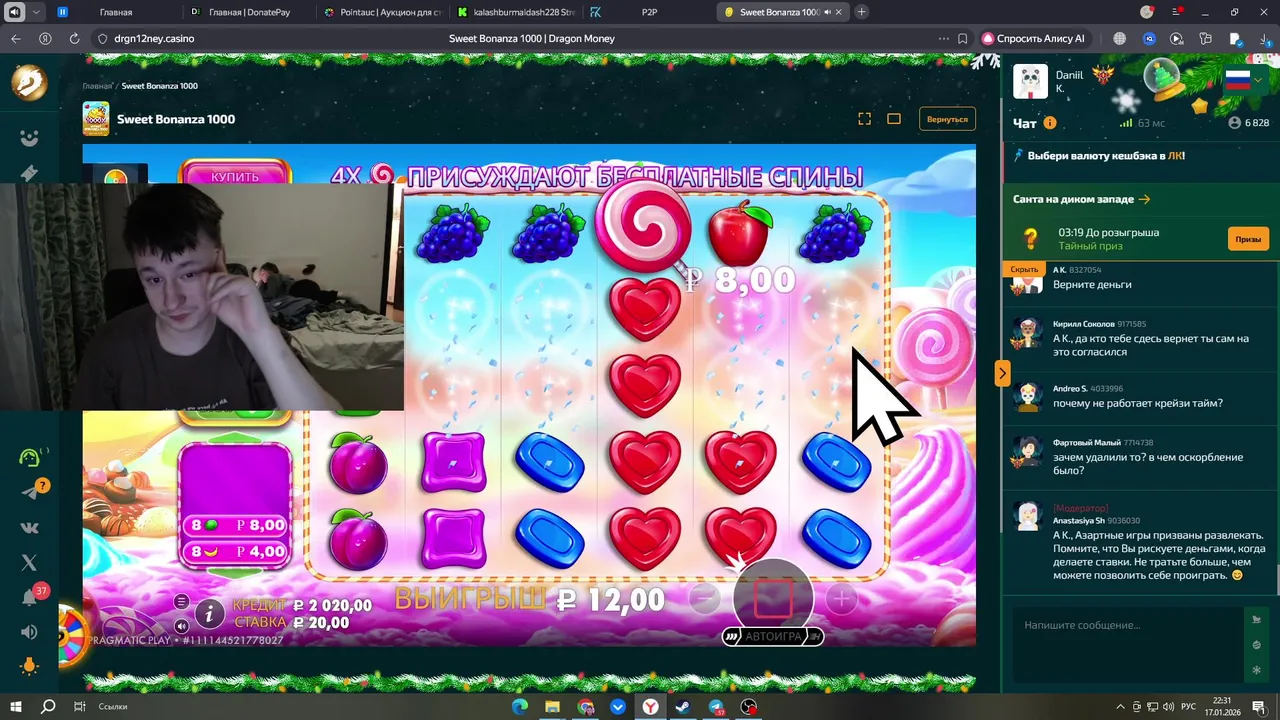Open the address bar three-dots menu

click(943, 38)
